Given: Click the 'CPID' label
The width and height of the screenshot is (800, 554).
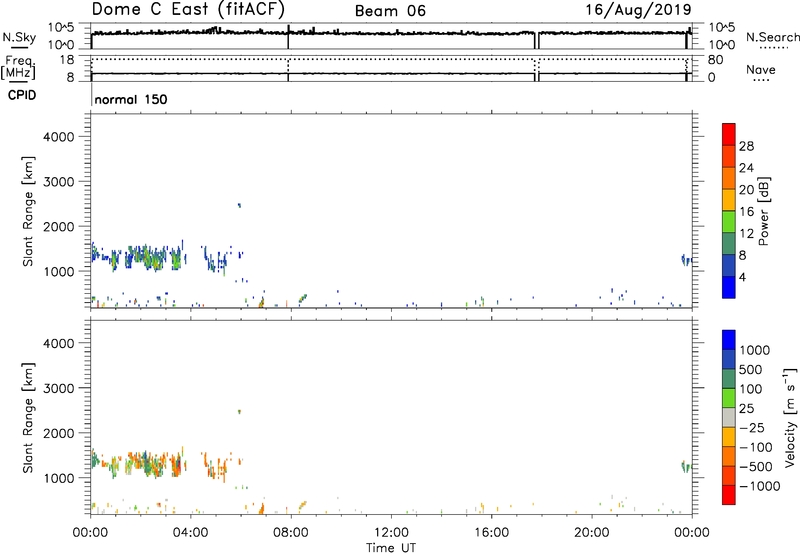Looking at the screenshot, I should pyautogui.click(x=22, y=95).
